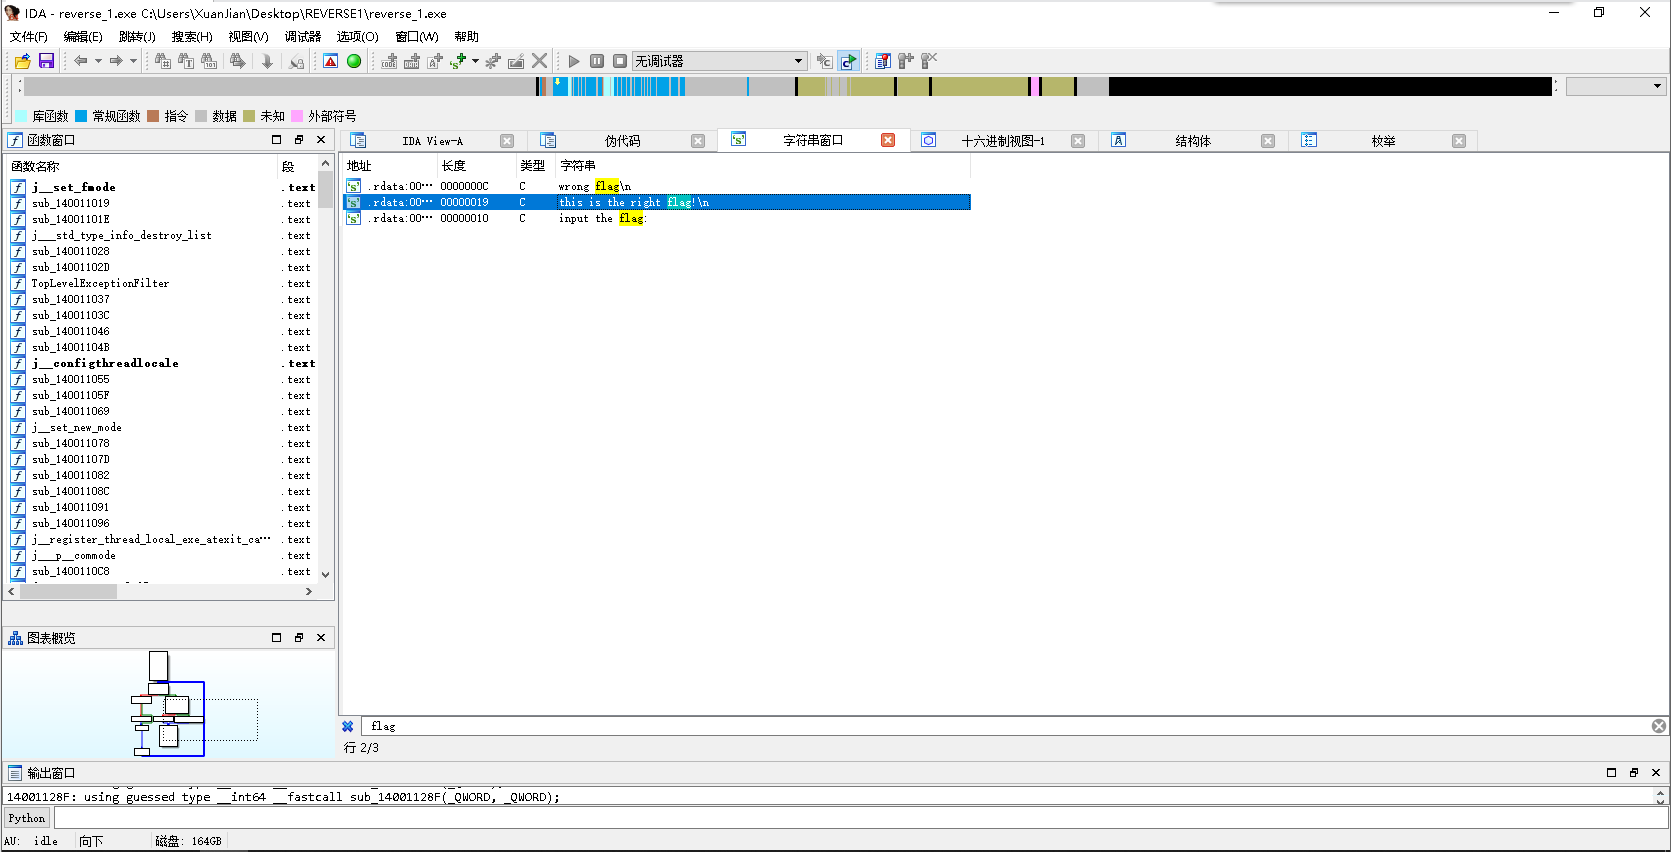Click the down arrow jump toolbar icon
Screen dimensions: 1671x852
tap(267, 61)
